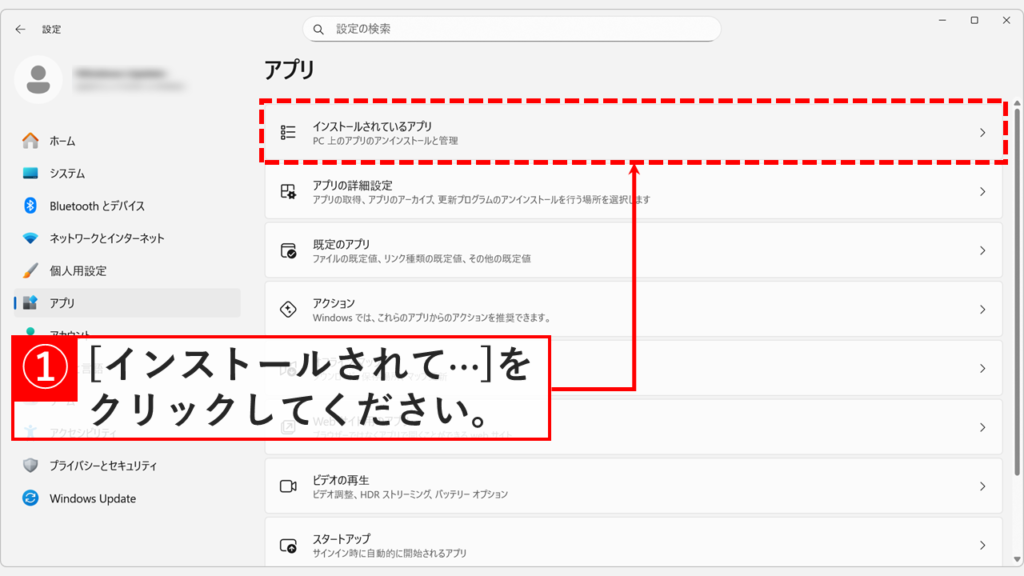Click the Bluetooth icon in the sidebar
Viewport: 1024px width, 576px height.
[x=32, y=205]
